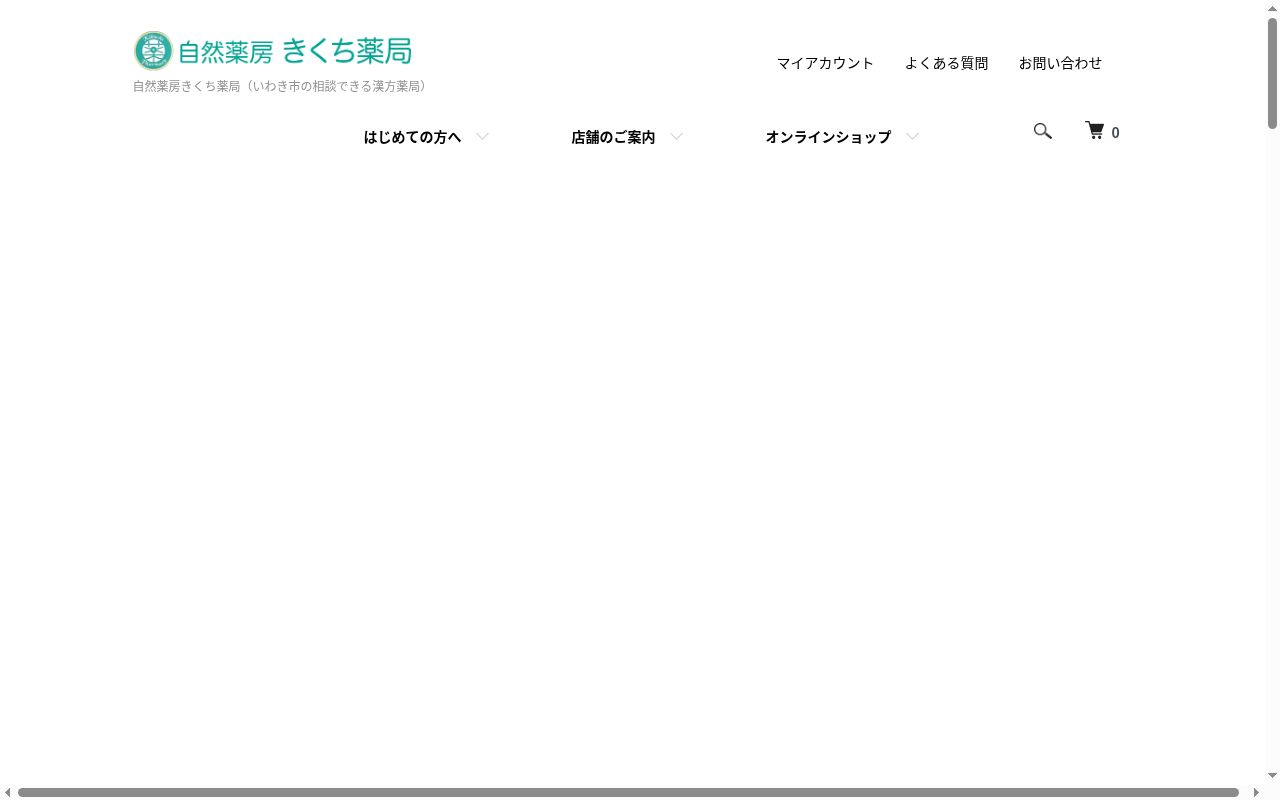Expand the はじめての方へ chevron
This screenshot has height=800, width=1280.
pyautogui.click(x=482, y=137)
